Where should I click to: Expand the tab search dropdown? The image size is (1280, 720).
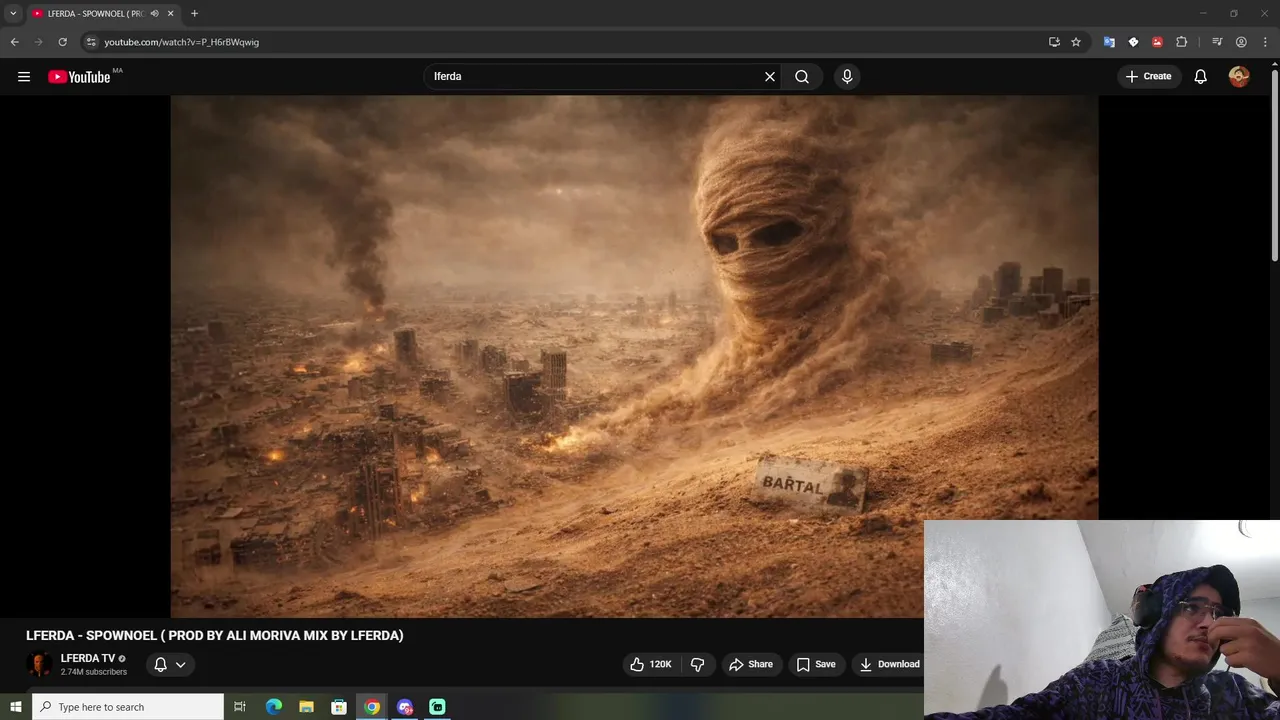coord(13,13)
